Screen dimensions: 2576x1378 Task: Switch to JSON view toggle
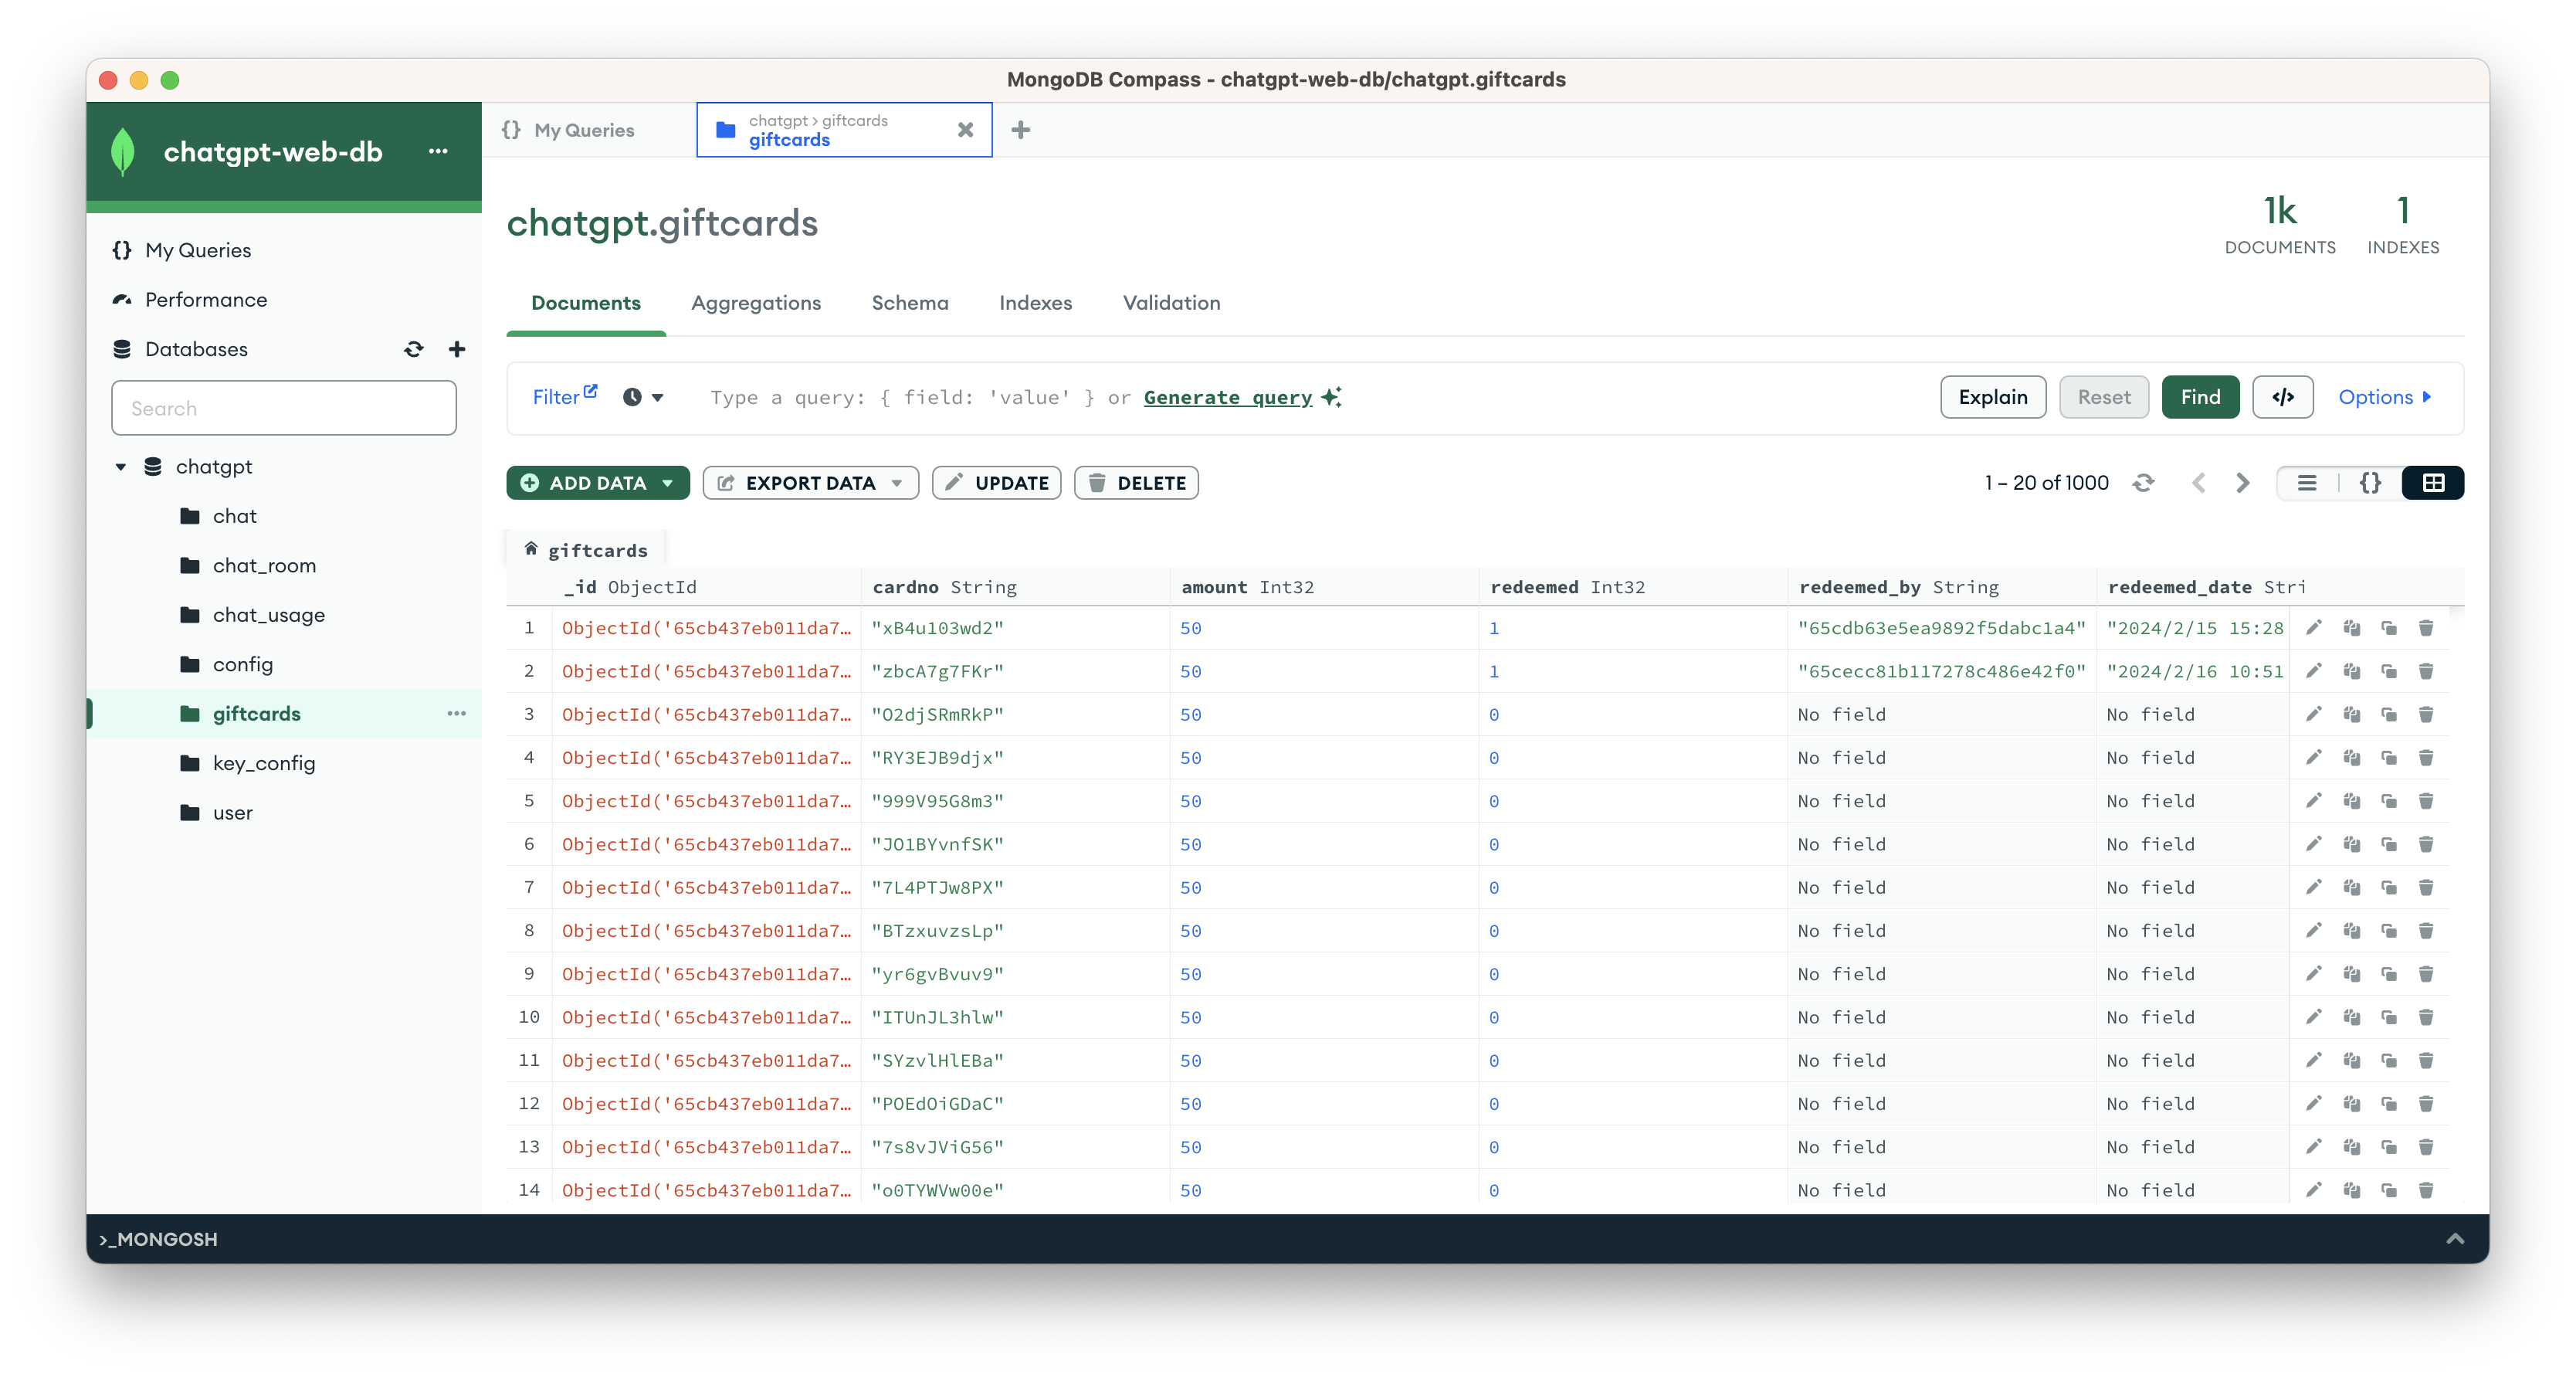(x=2370, y=483)
